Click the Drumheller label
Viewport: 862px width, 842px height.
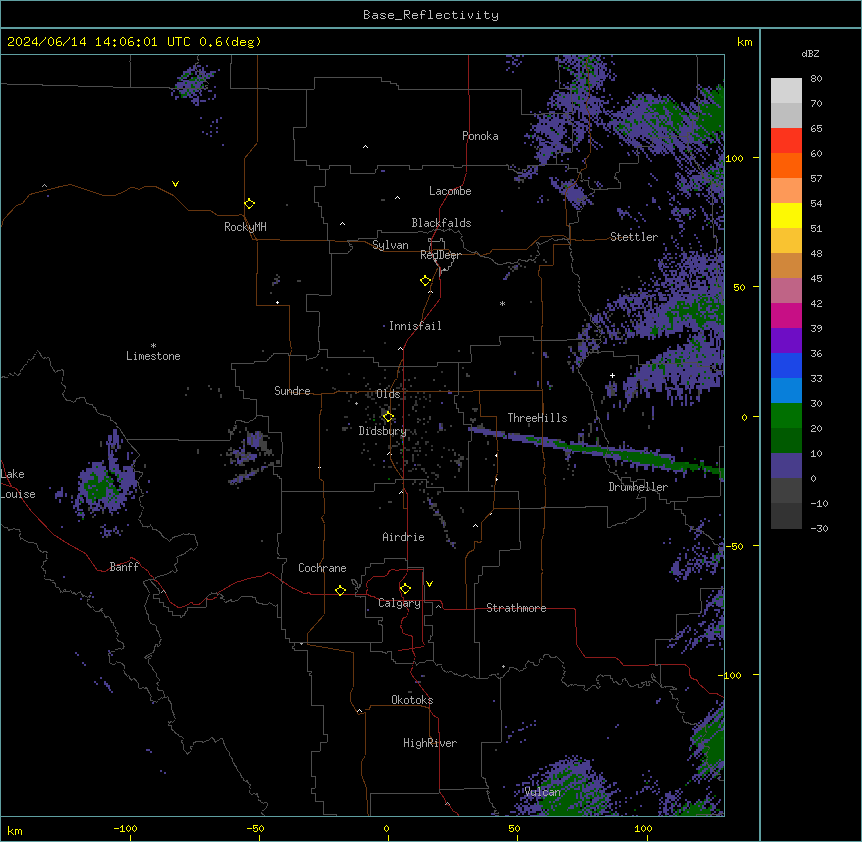638,487
